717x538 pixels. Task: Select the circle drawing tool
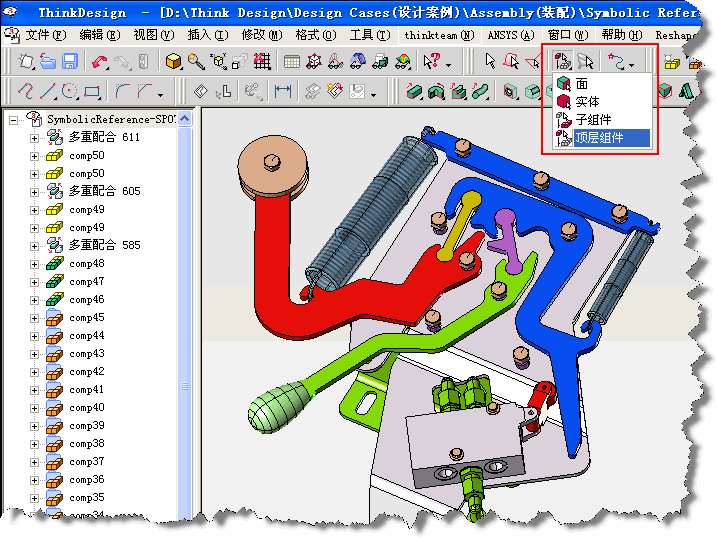pos(70,91)
